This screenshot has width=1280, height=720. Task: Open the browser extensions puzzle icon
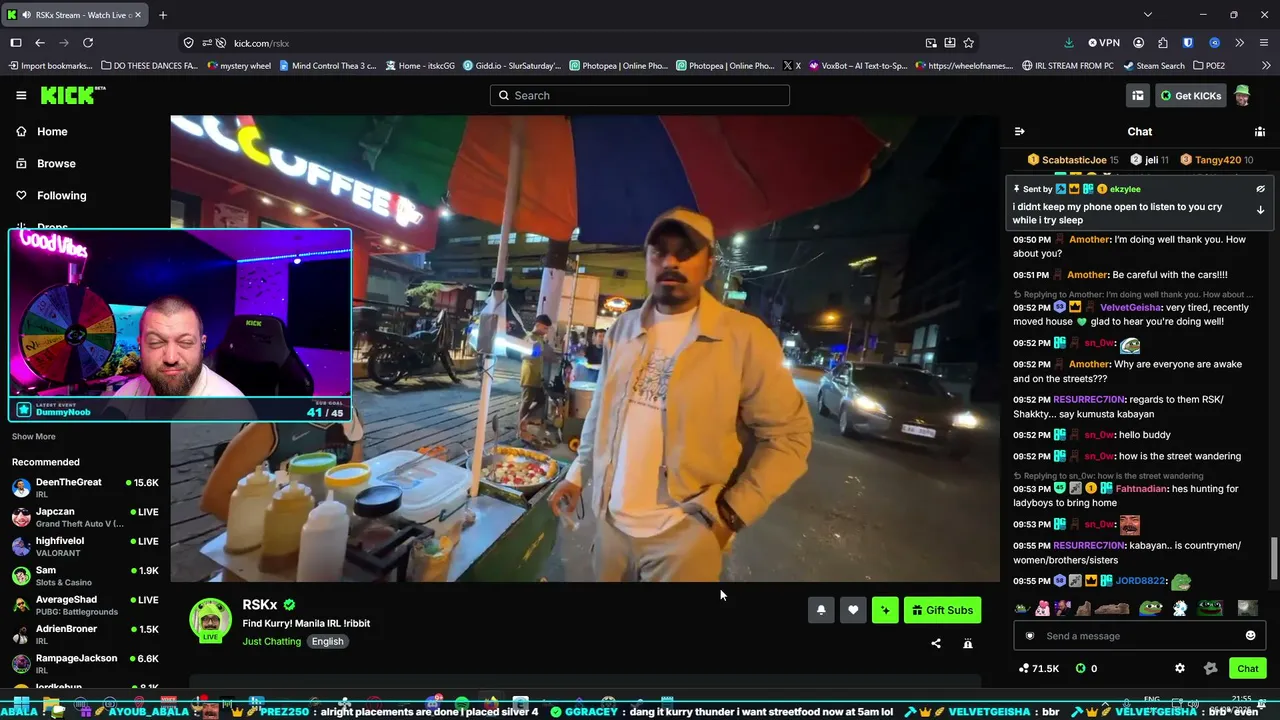[x=1163, y=43]
